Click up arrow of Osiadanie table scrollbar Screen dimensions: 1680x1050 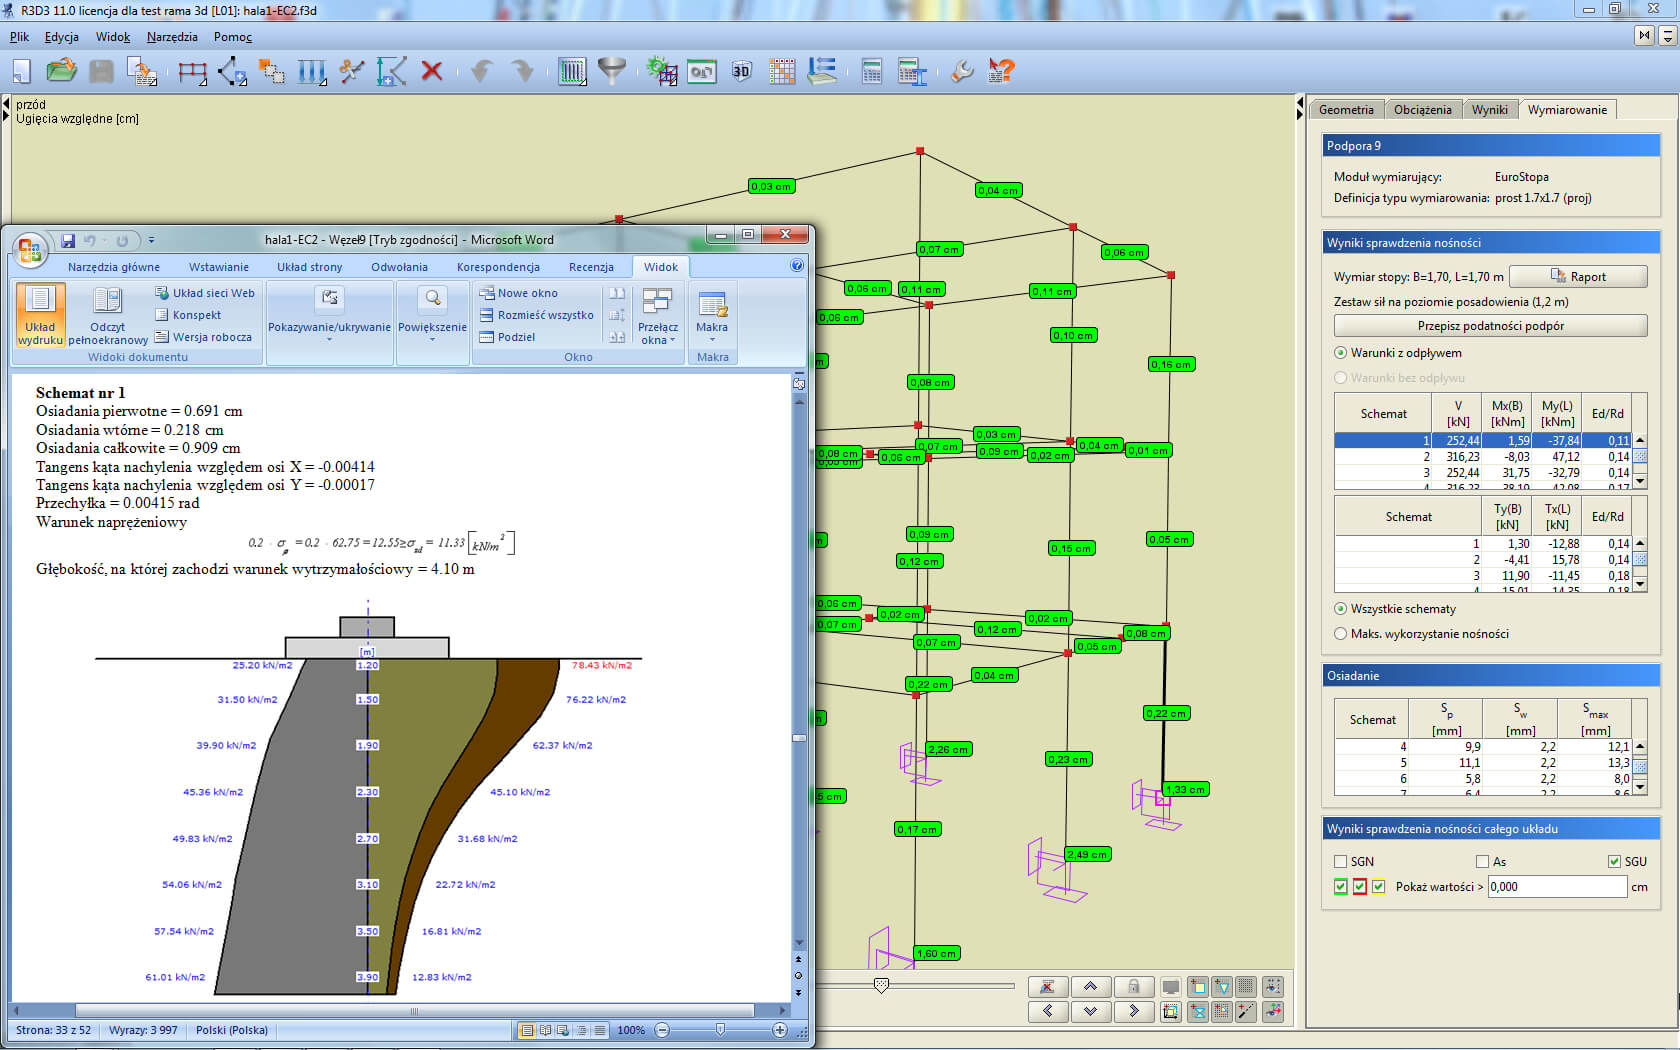point(1640,747)
